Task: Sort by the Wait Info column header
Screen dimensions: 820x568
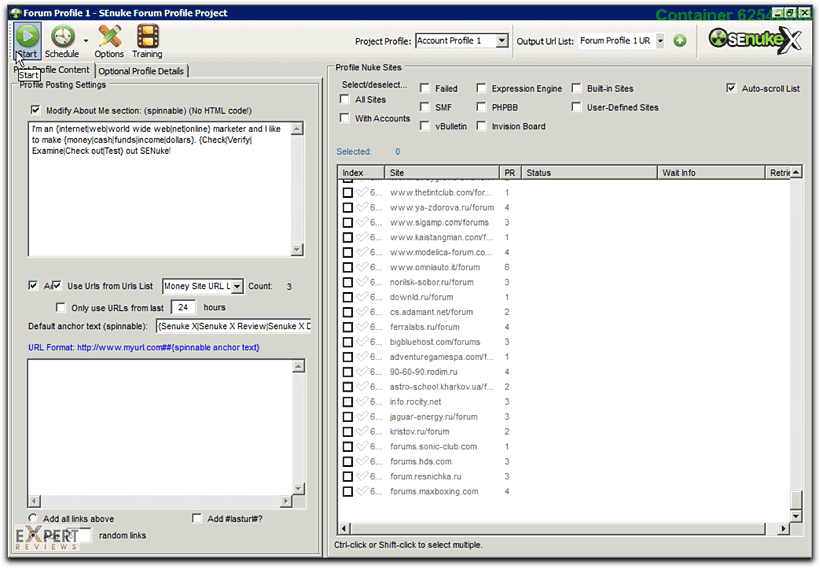Action: tap(711, 173)
